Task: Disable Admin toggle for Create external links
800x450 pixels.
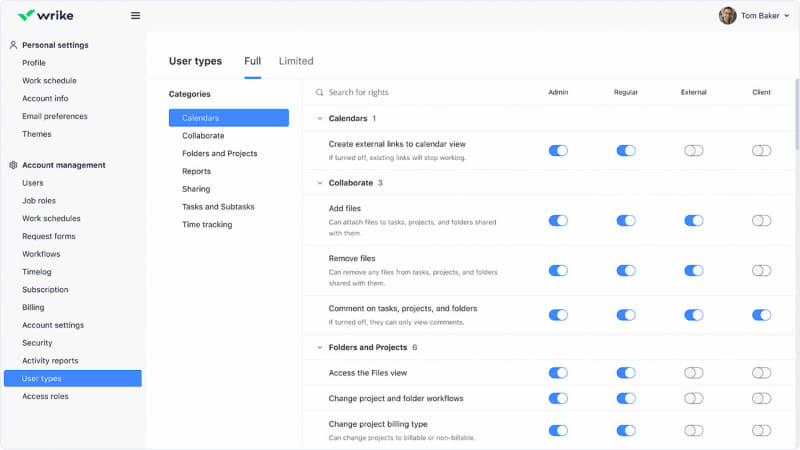Action: (558, 150)
